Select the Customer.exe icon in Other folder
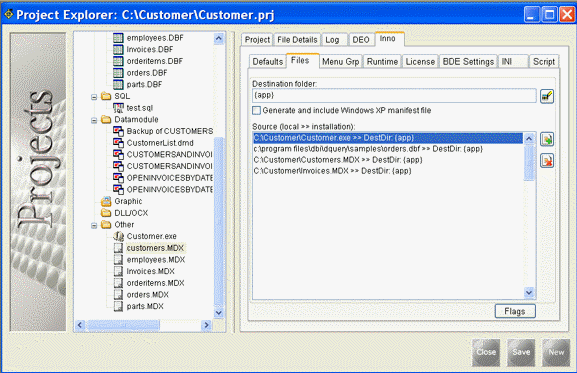577x373 pixels. (118, 236)
